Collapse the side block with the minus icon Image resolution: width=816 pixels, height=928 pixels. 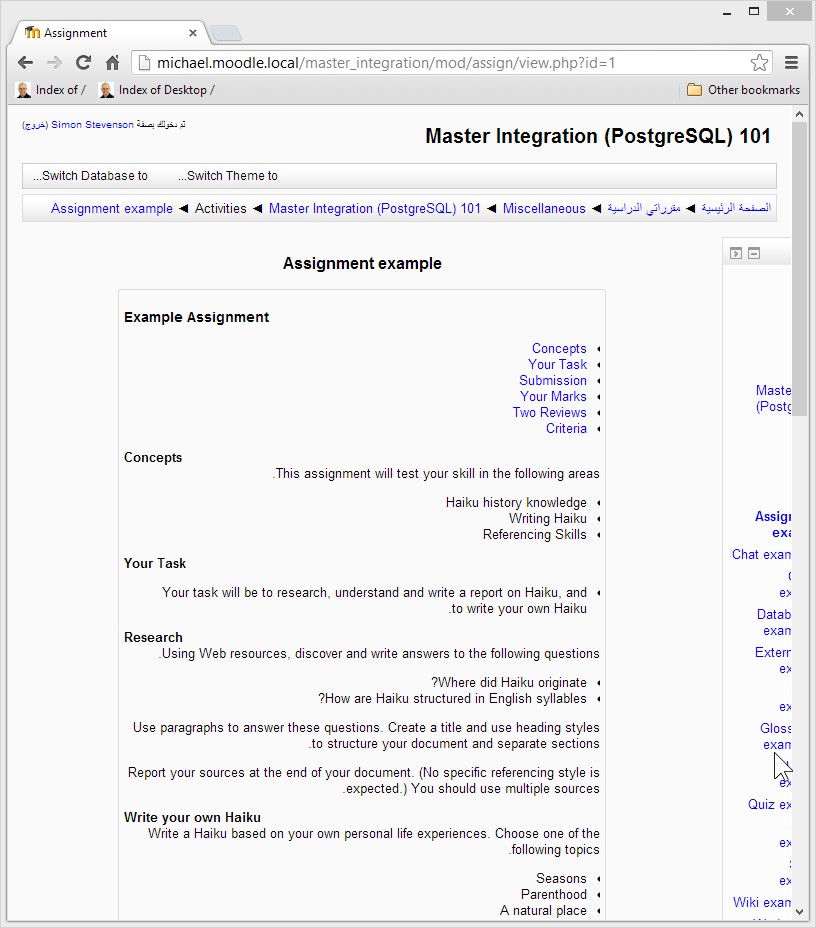[x=754, y=253]
